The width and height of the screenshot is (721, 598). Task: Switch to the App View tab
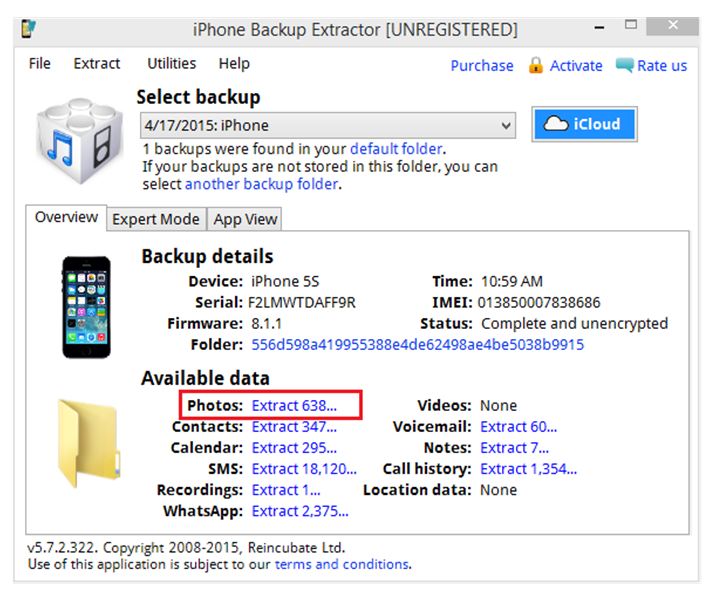coord(245,219)
